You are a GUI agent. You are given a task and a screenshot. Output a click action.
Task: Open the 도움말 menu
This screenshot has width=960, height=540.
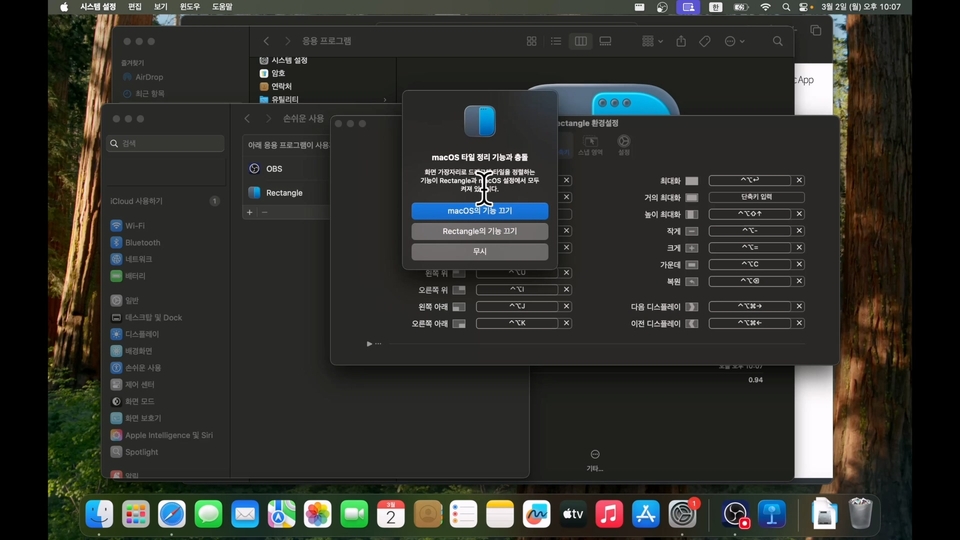coord(222,7)
